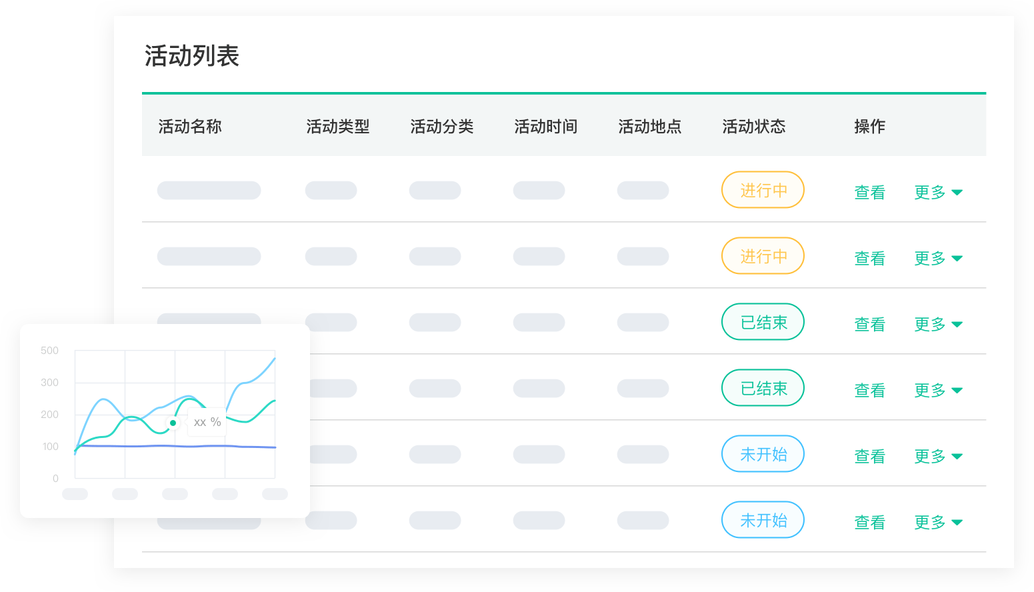Click the 活动地点 column header

pyautogui.click(x=650, y=126)
